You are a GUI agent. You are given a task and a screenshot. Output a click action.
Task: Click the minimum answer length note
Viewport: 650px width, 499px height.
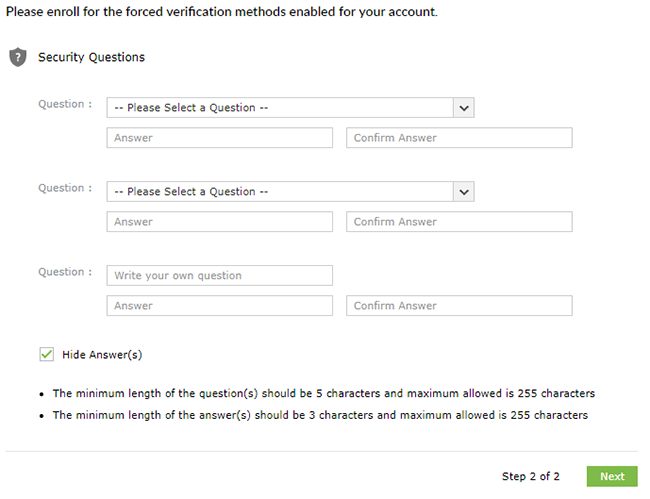coord(320,415)
